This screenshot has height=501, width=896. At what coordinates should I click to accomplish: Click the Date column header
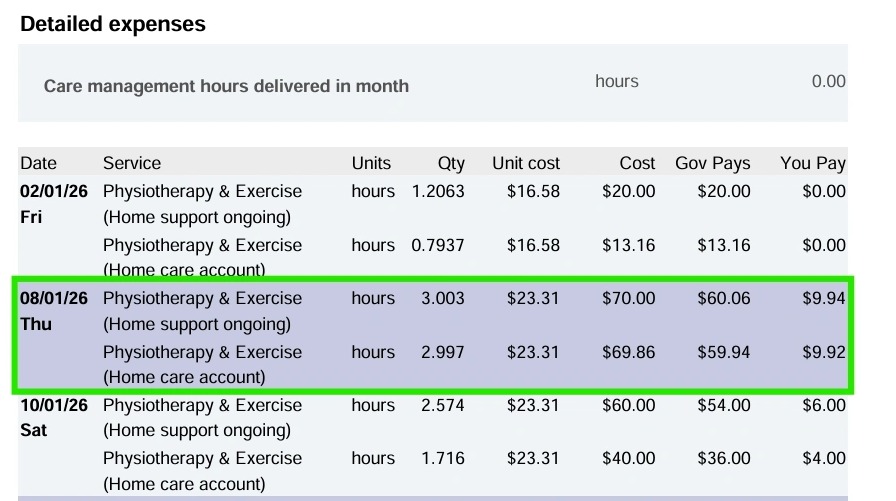39,163
